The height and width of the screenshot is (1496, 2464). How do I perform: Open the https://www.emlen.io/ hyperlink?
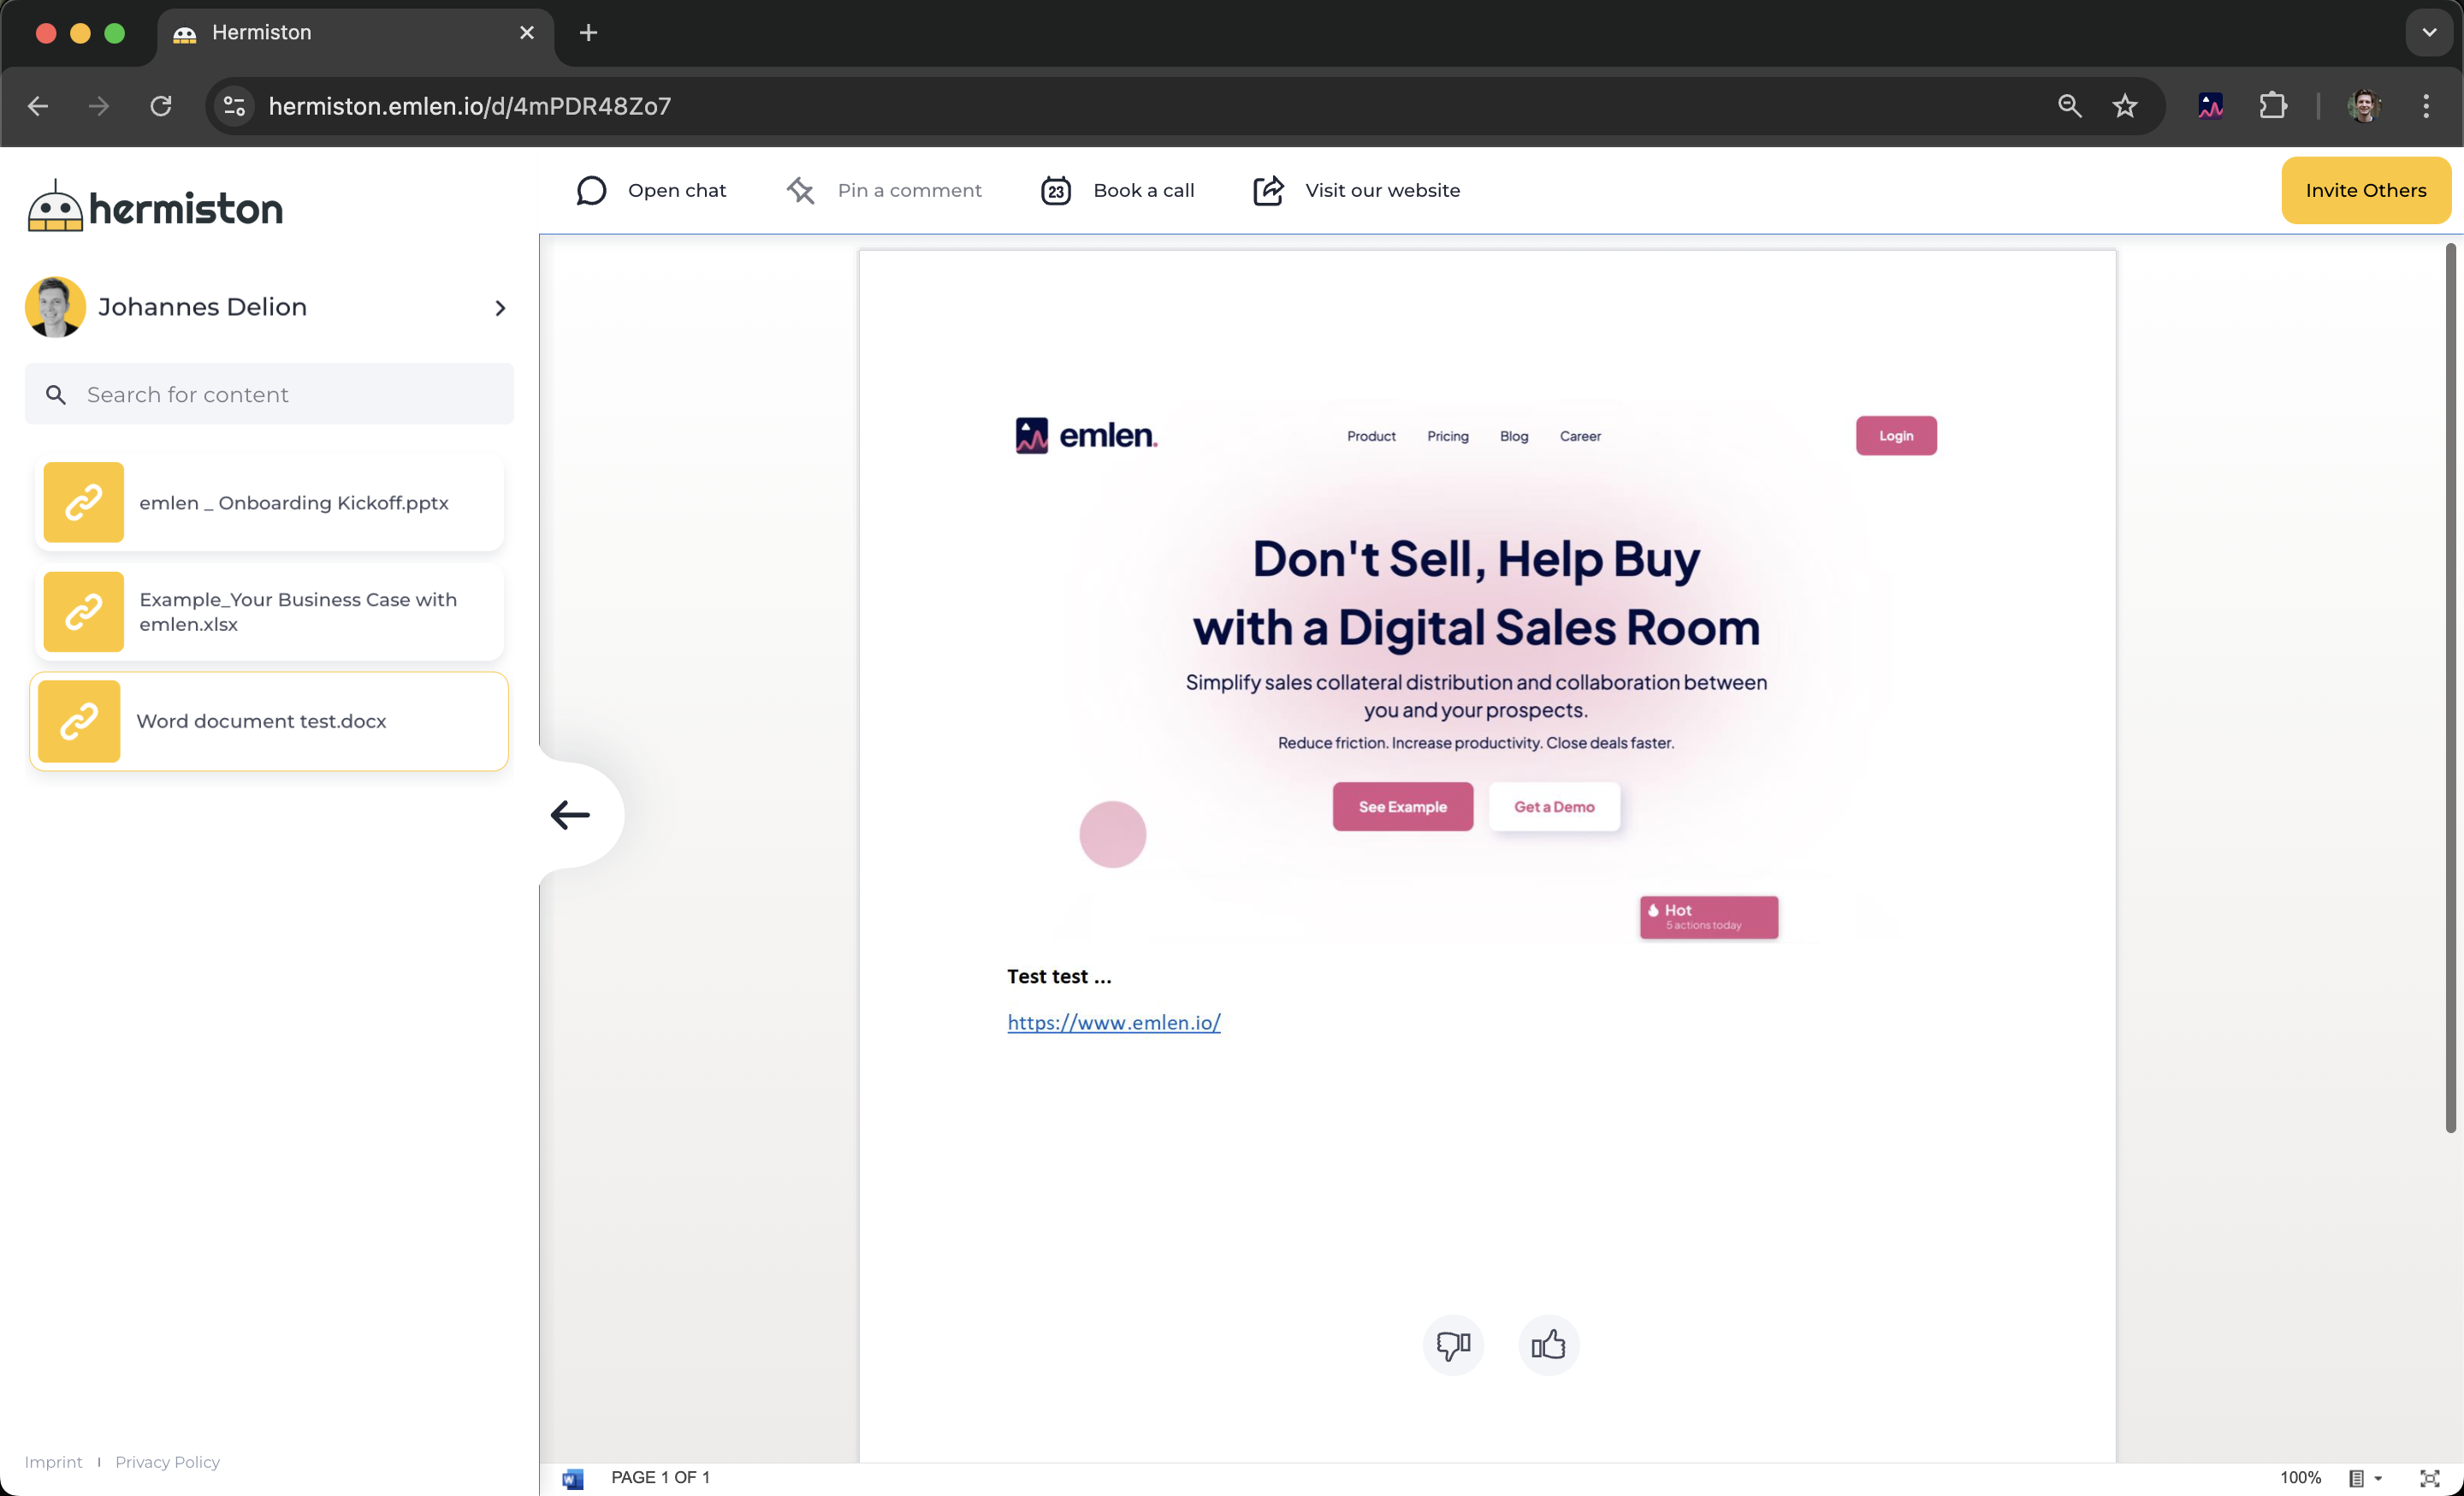click(x=1113, y=1022)
